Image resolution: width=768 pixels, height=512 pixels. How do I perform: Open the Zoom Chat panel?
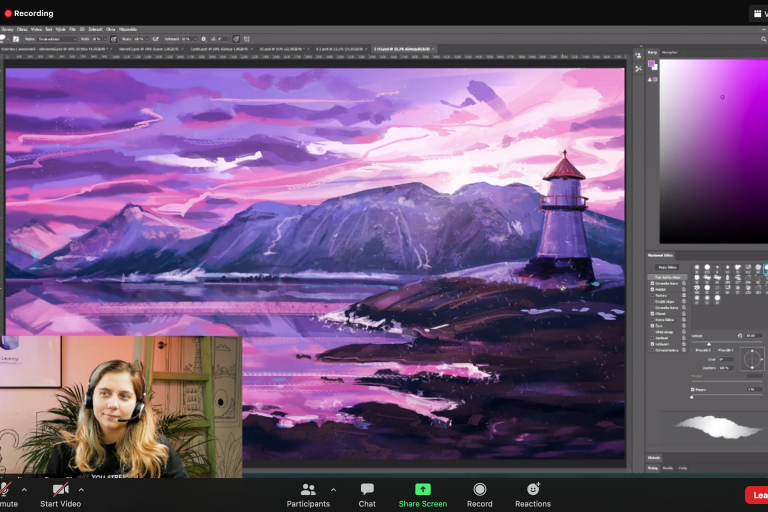[x=367, y=489]
